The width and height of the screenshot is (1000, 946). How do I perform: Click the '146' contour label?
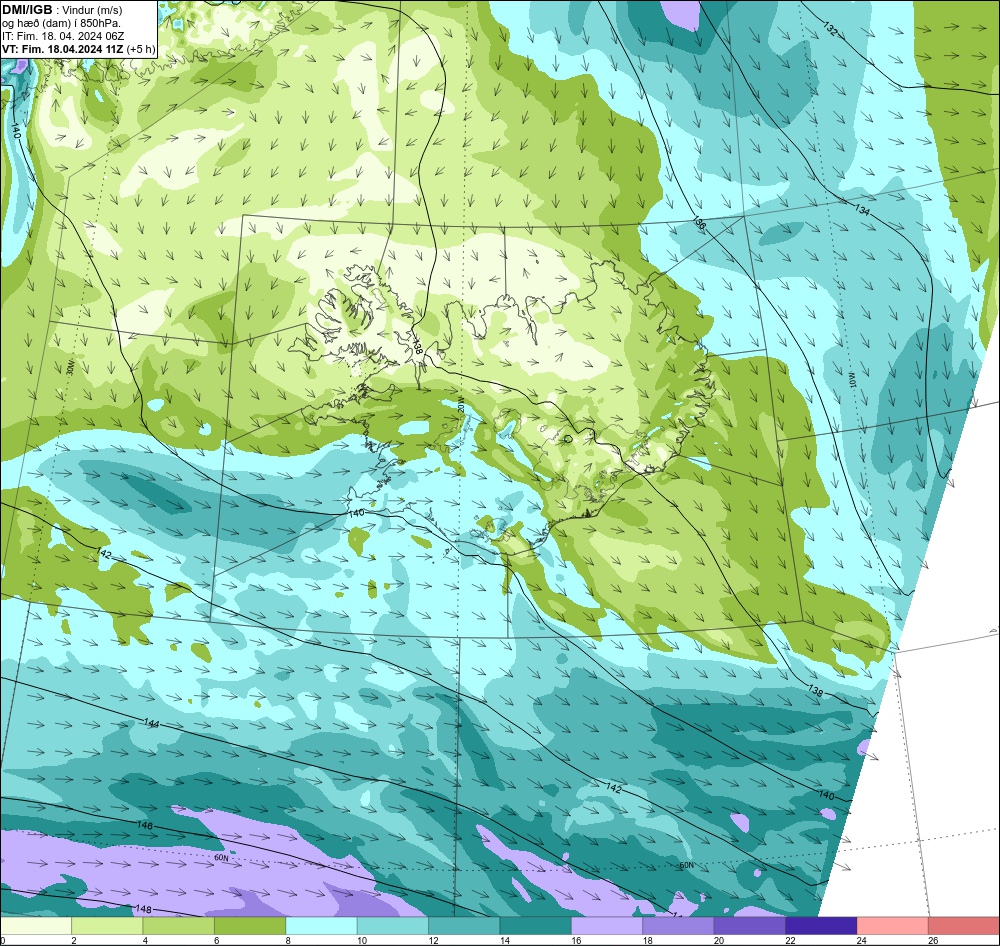pos(145,825)
